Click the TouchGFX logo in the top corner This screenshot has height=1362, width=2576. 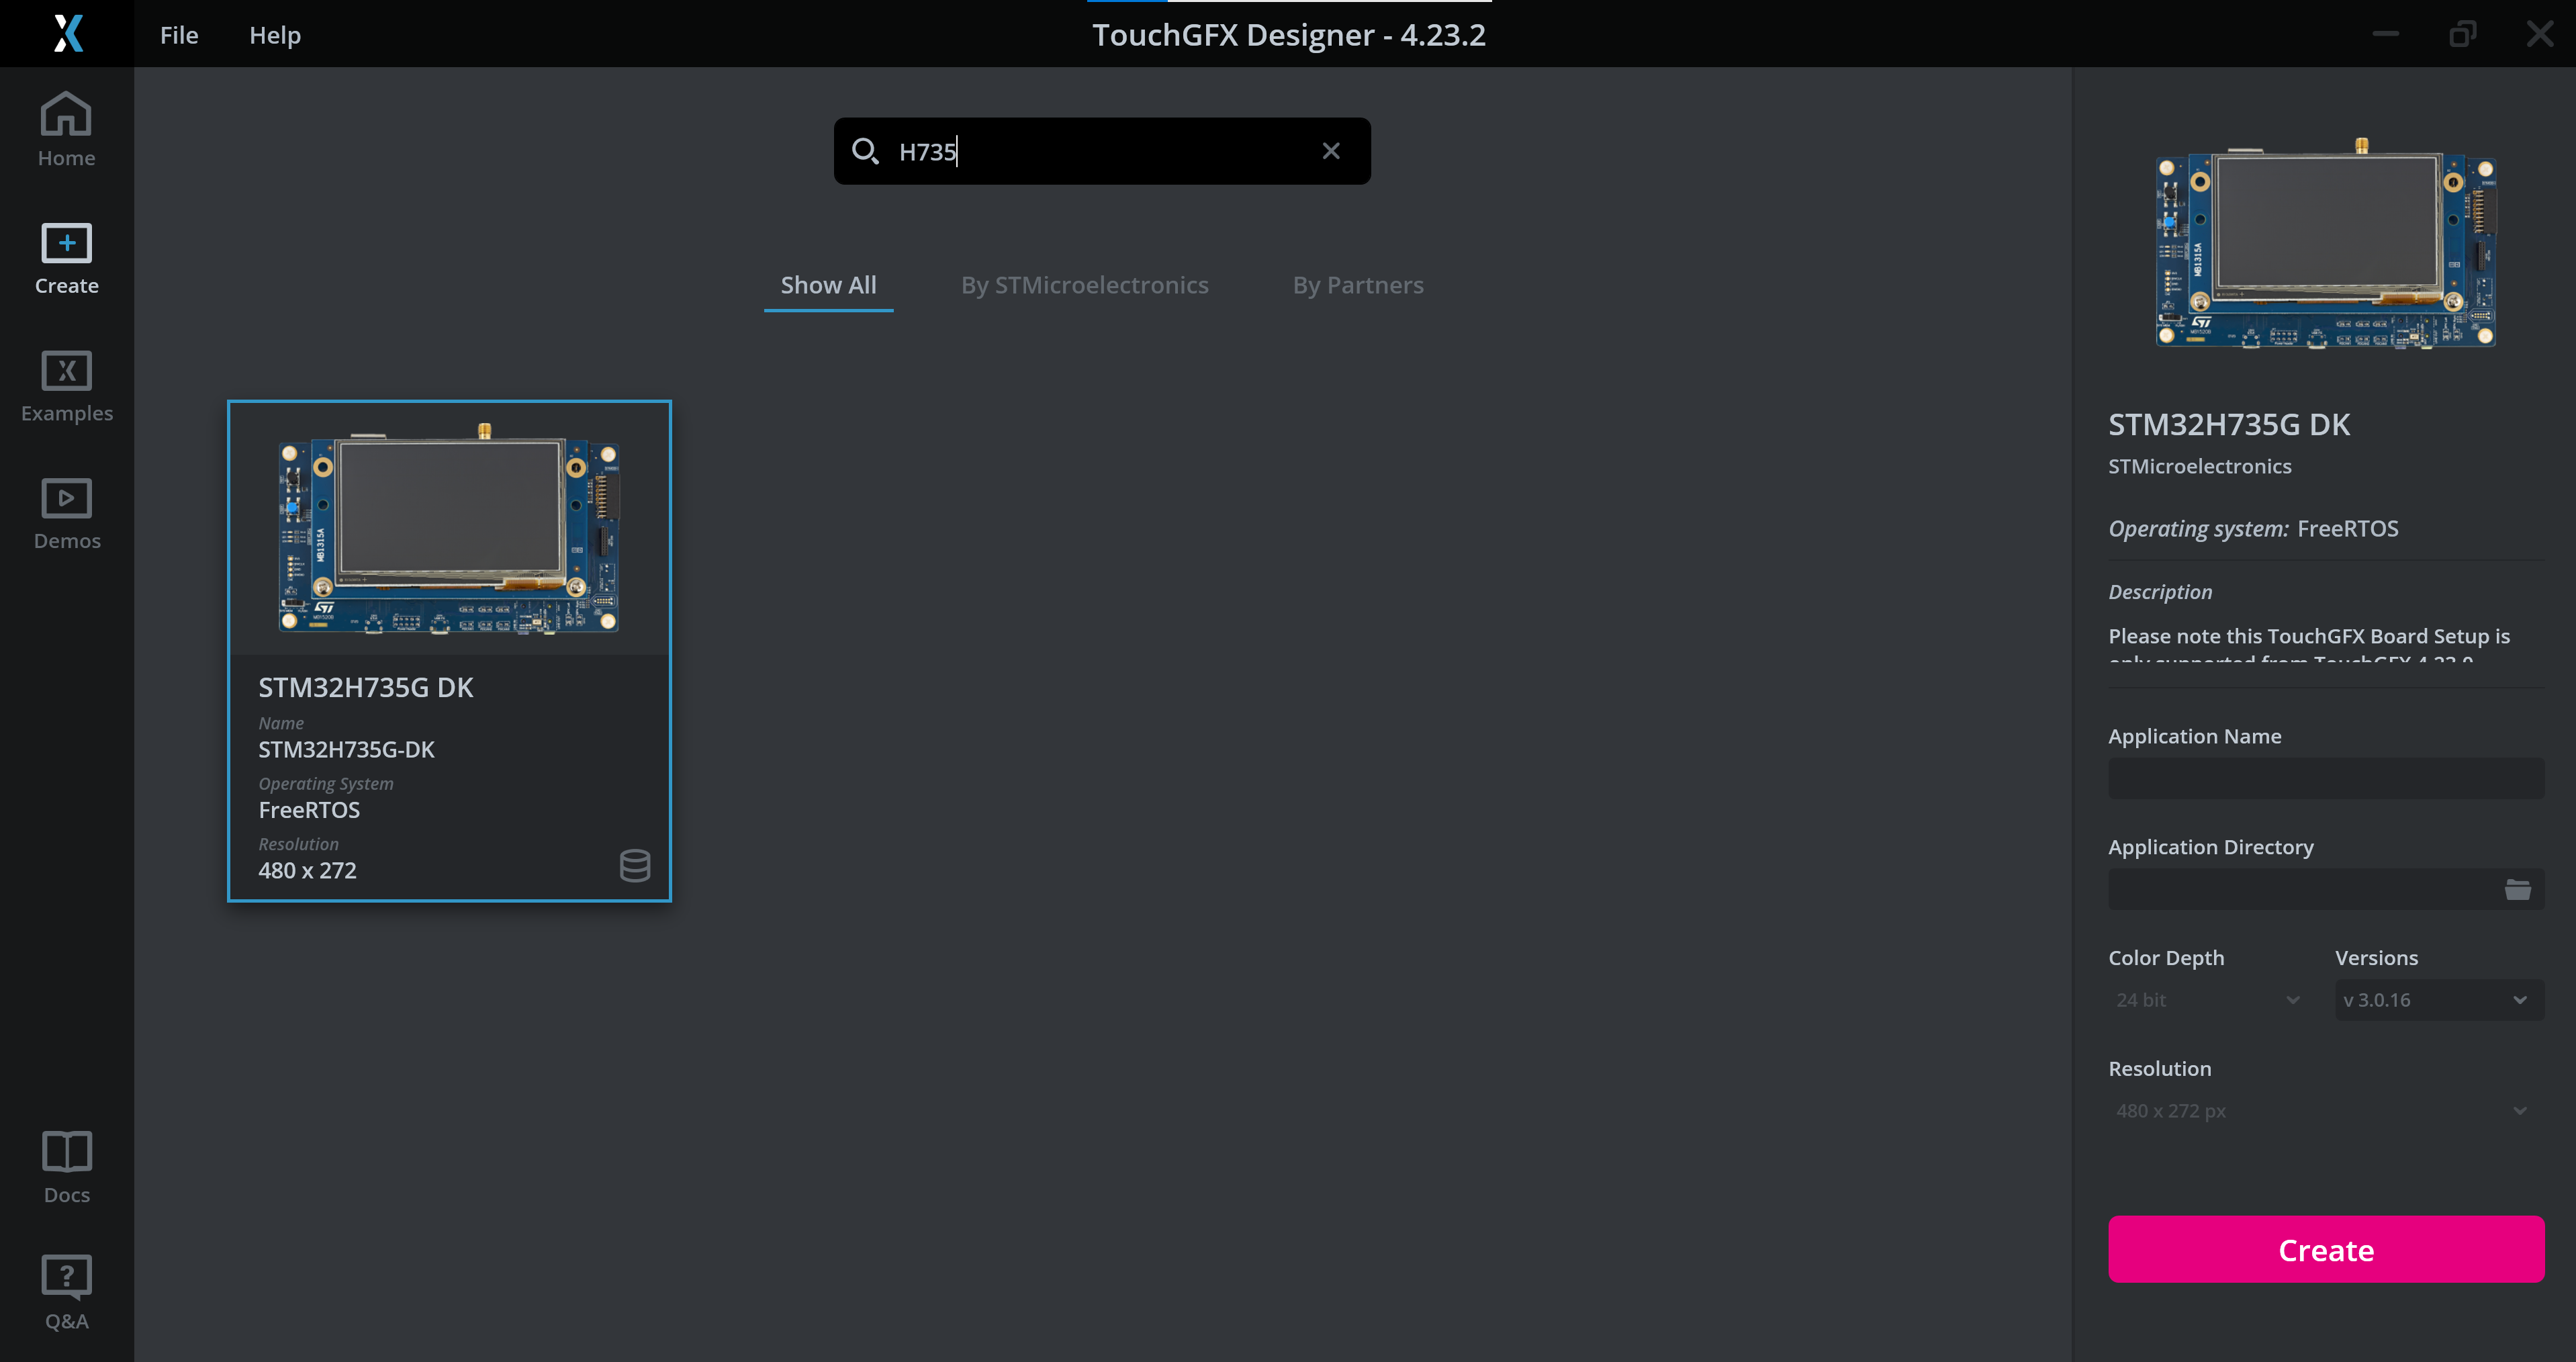(x=67, y=33)
